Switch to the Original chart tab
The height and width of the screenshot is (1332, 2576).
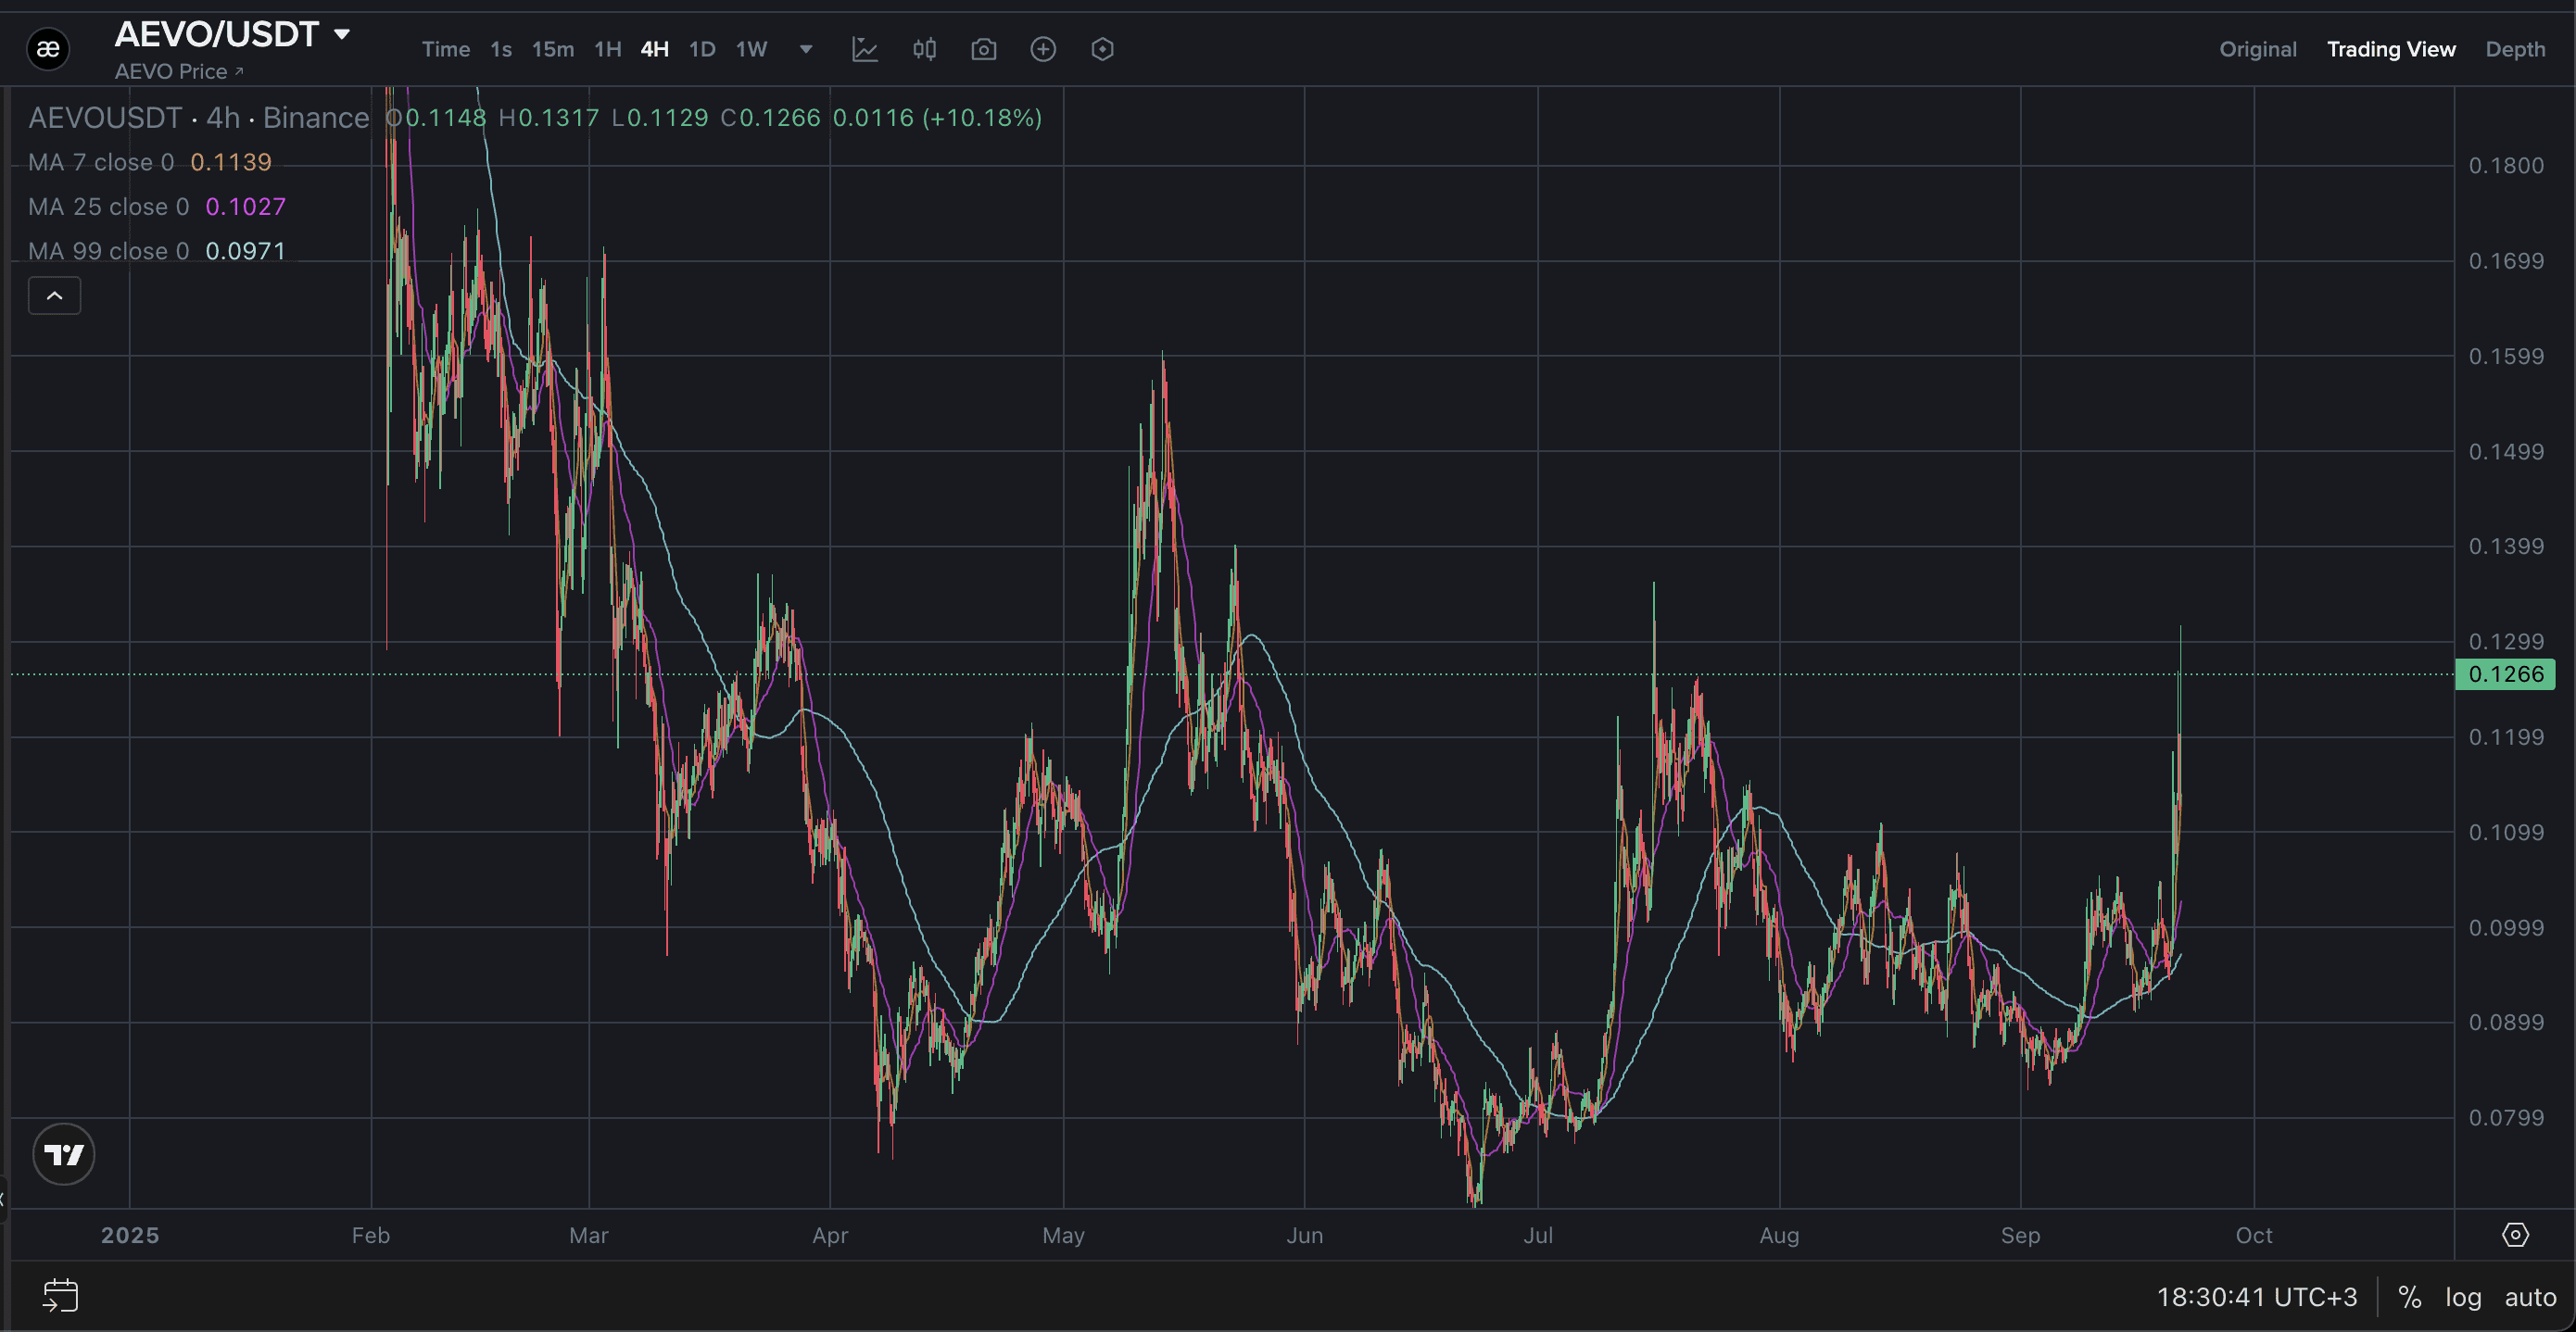click(x=2257, y=49)
